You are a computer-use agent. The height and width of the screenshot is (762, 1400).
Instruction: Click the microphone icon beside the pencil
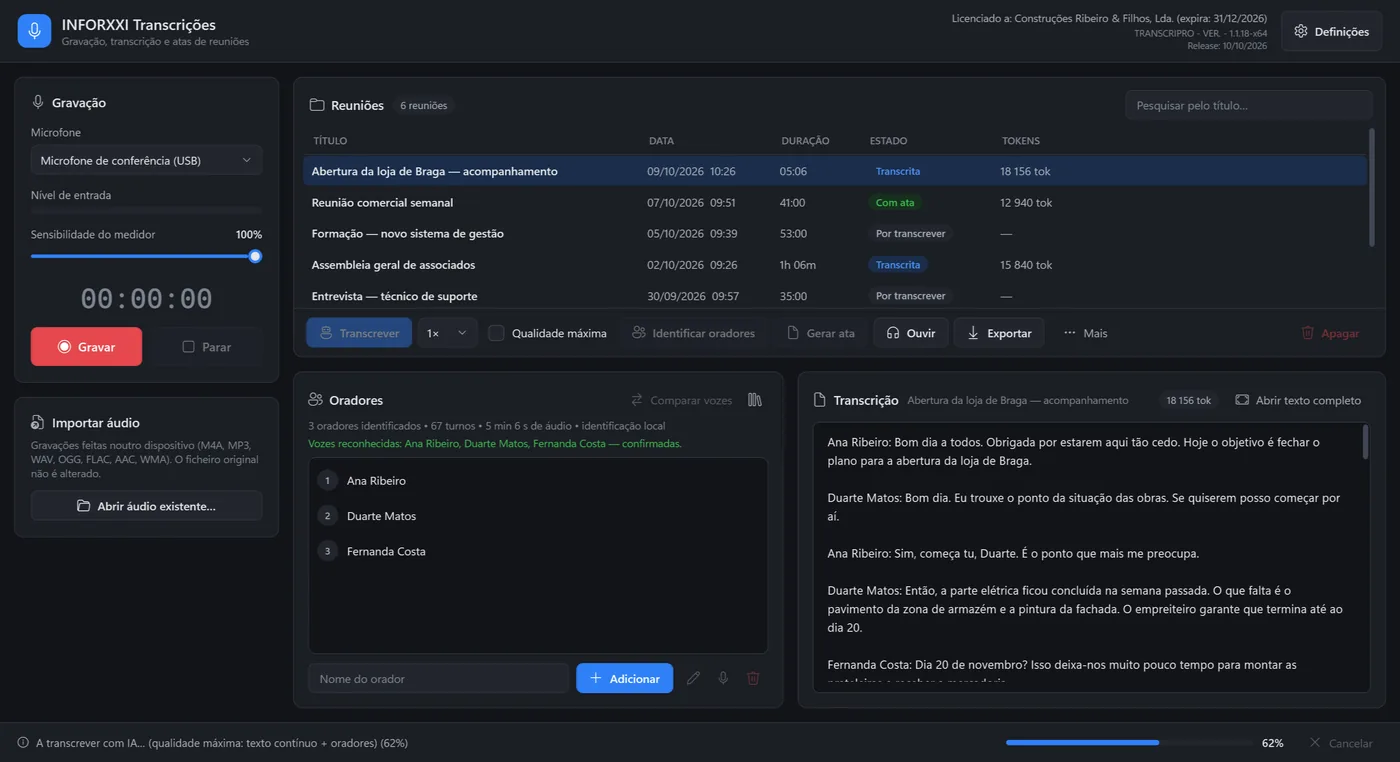pyautogui.click(x=723, y=678)
